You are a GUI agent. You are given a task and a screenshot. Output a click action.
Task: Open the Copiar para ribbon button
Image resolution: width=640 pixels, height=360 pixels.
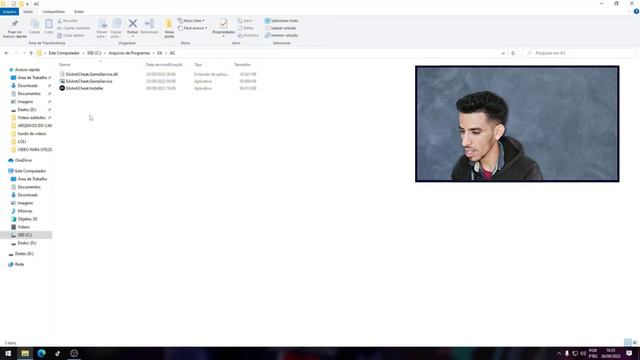coord(116,28)
